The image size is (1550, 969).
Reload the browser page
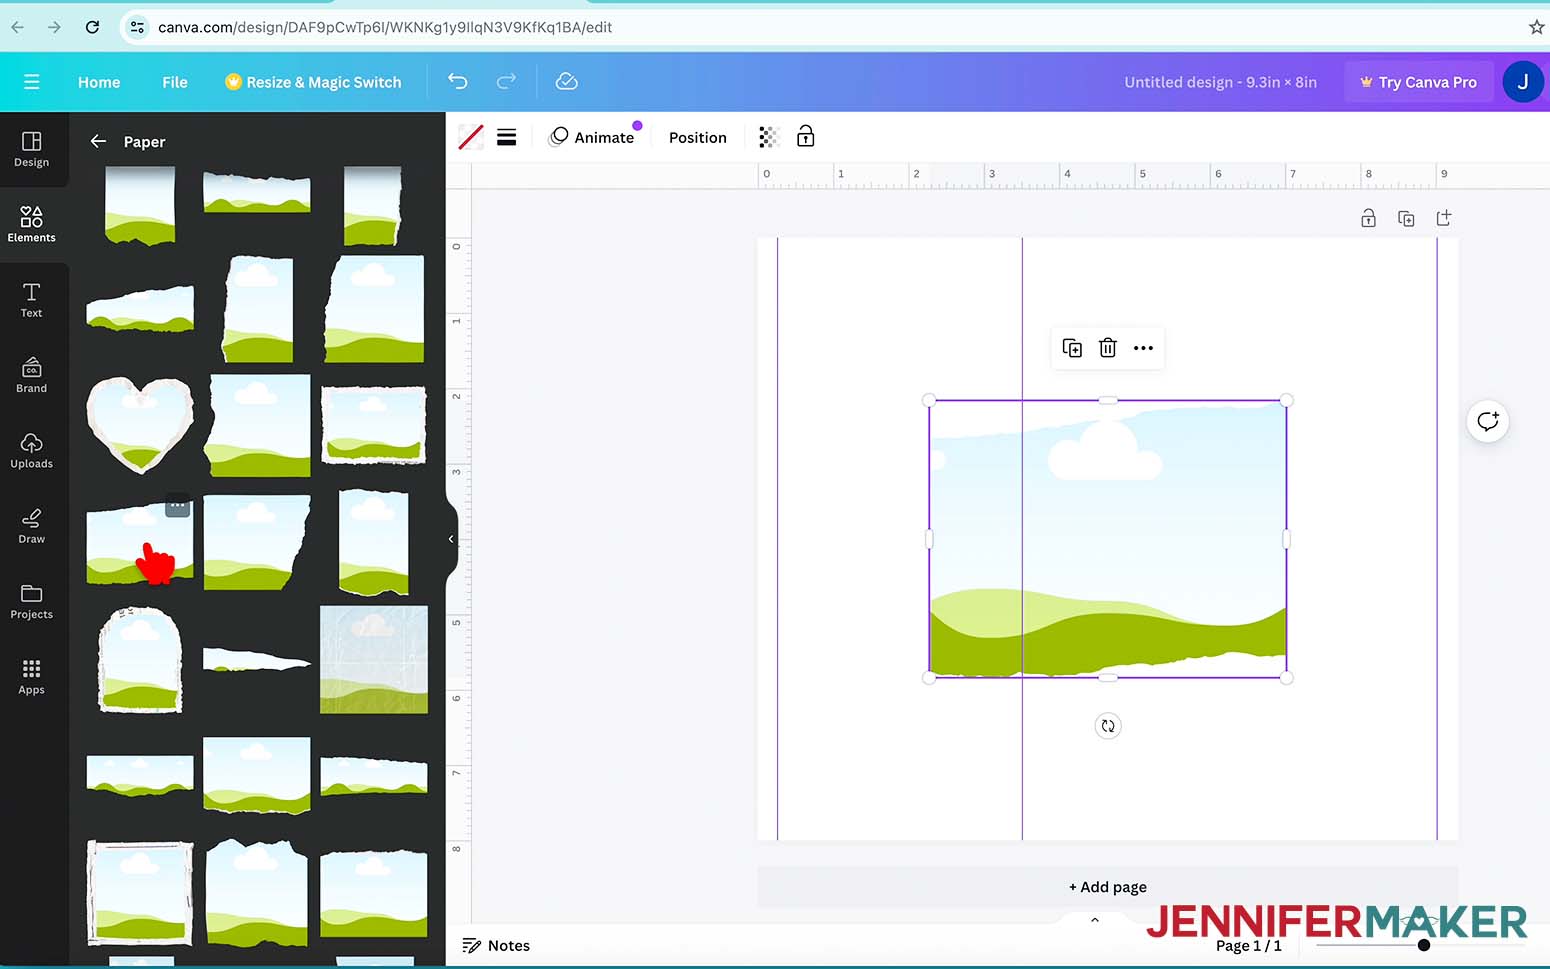point(92,27)
